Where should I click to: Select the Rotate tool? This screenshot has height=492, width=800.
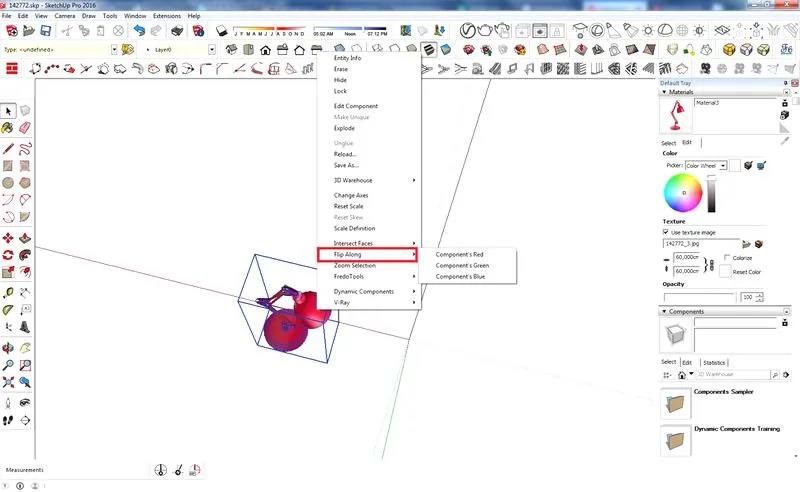pyautogui.click(x=8, y=255)
